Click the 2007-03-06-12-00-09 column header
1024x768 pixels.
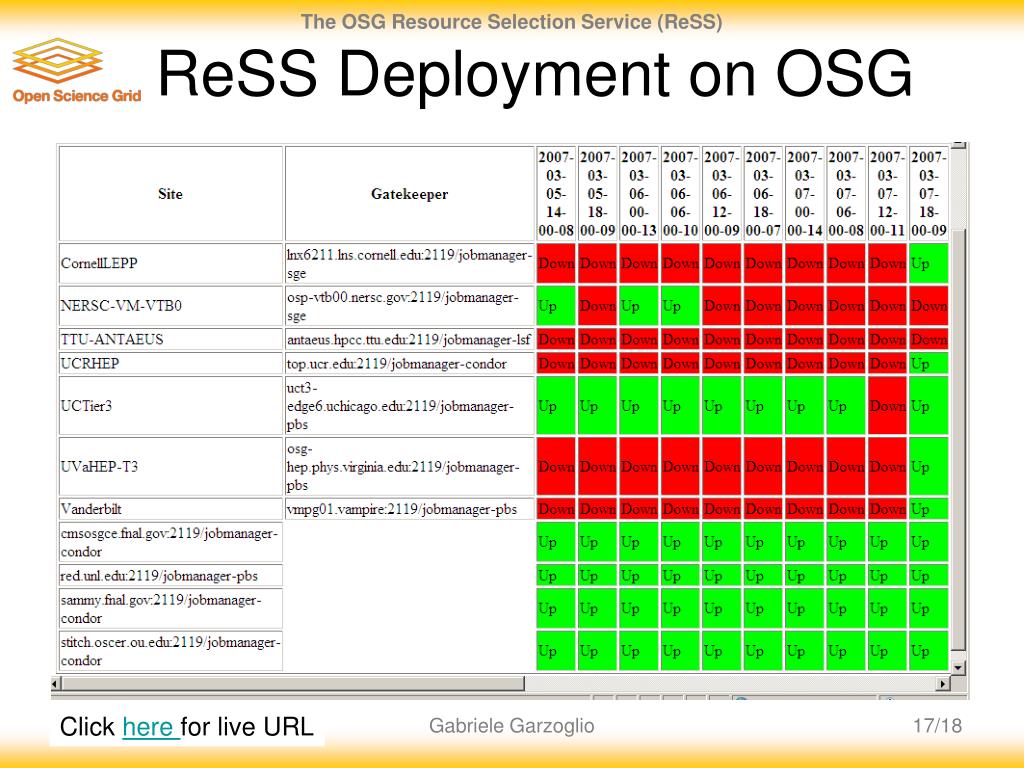pyautogui.click(x=722, y=193)
